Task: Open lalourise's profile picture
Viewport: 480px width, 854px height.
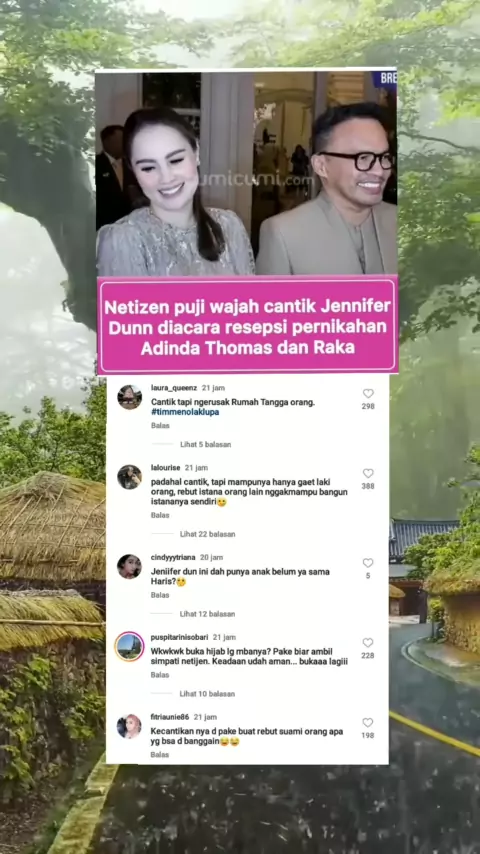Action: (x=130, y=477)
